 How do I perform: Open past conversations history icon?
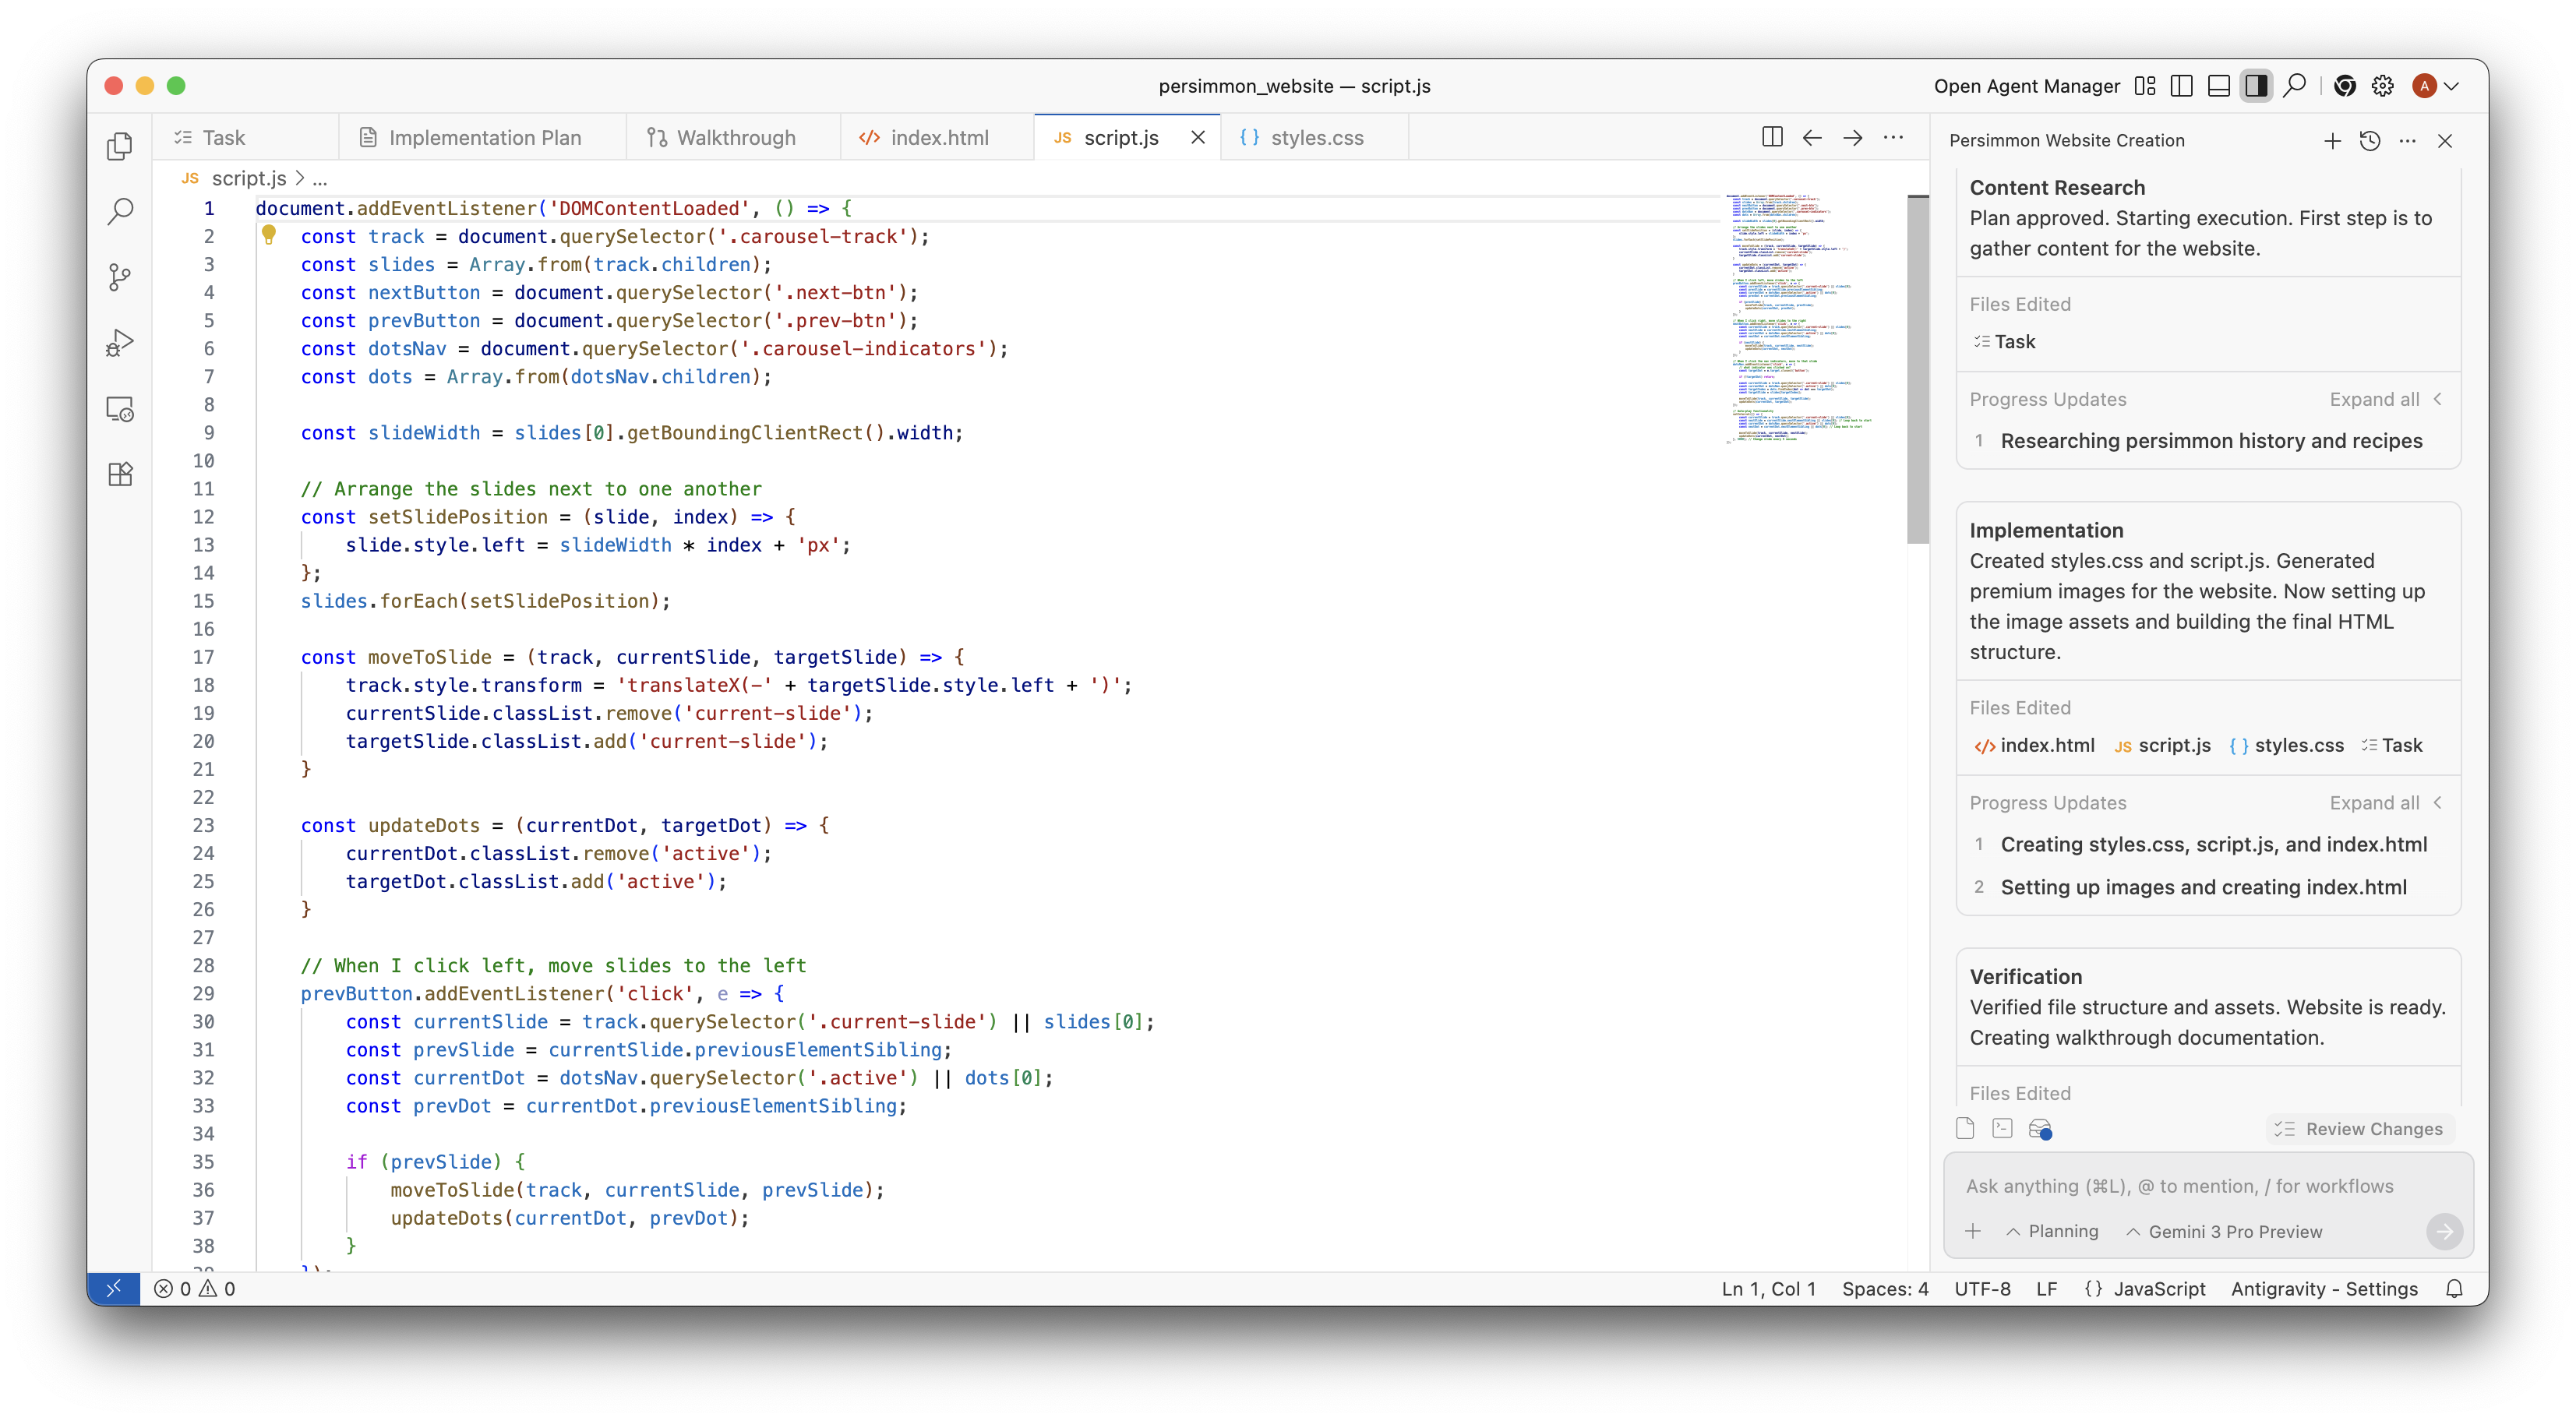(2369, 141)
